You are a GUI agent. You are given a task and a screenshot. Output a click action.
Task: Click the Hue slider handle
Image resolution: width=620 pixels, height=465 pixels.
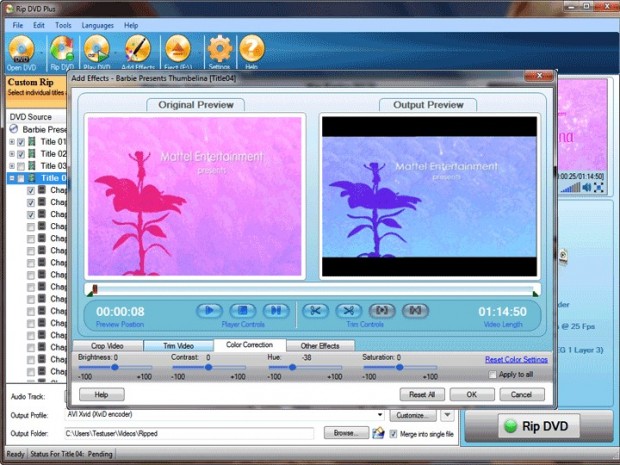point(292,367)
